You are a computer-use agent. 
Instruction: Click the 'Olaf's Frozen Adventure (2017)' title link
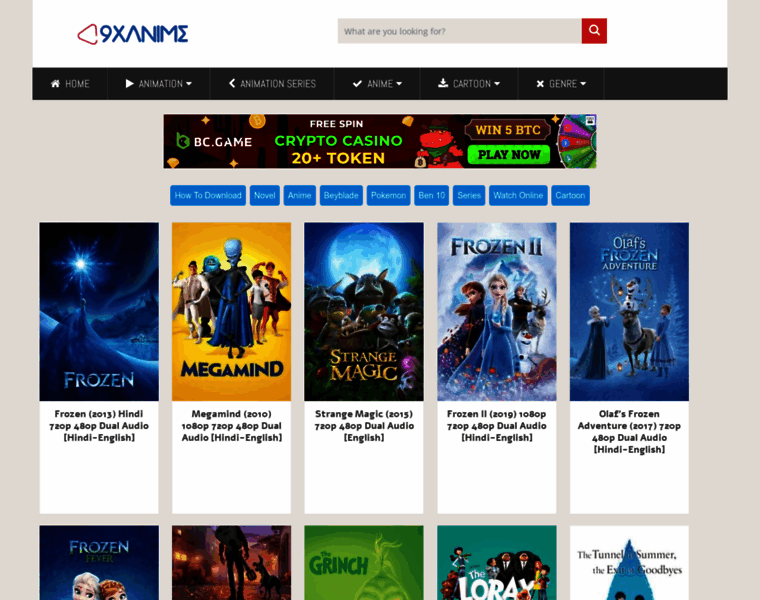coord(629,432)
